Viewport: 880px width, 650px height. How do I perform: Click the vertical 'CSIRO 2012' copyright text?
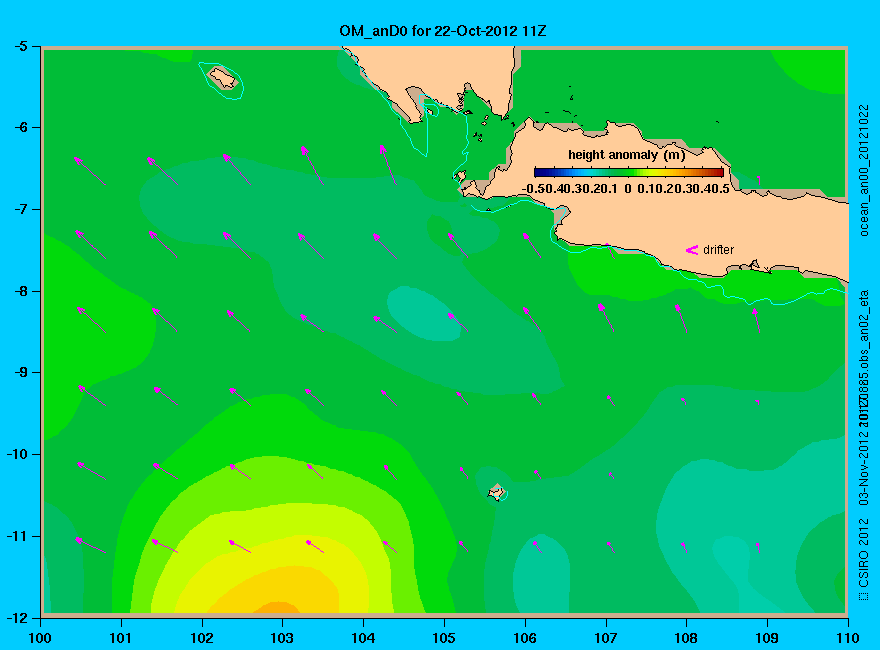pyautogui.click(x=864, y=560)
